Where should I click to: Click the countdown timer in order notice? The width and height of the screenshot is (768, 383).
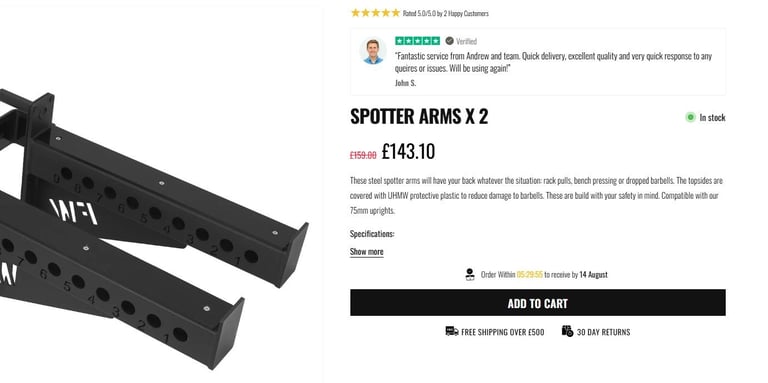[529, 275]
